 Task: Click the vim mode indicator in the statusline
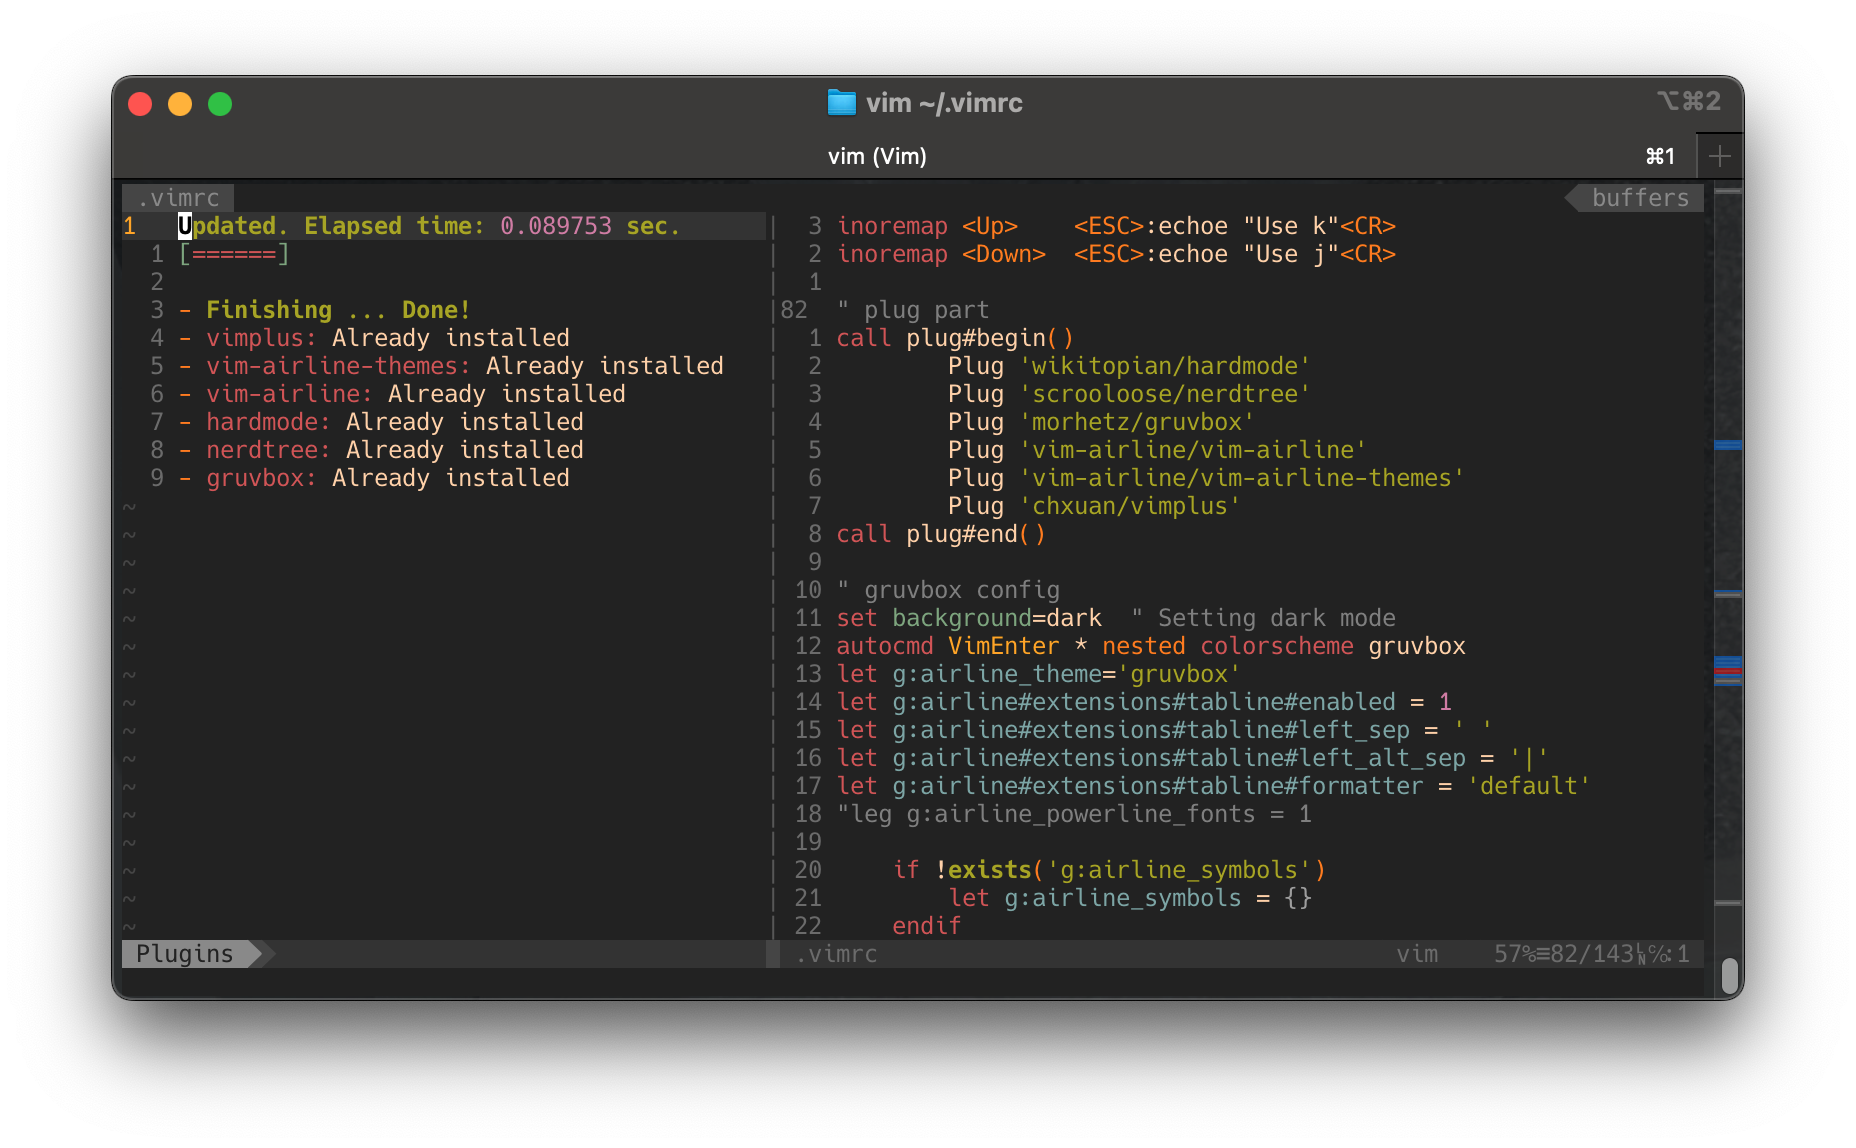[x=1417, y=954]
